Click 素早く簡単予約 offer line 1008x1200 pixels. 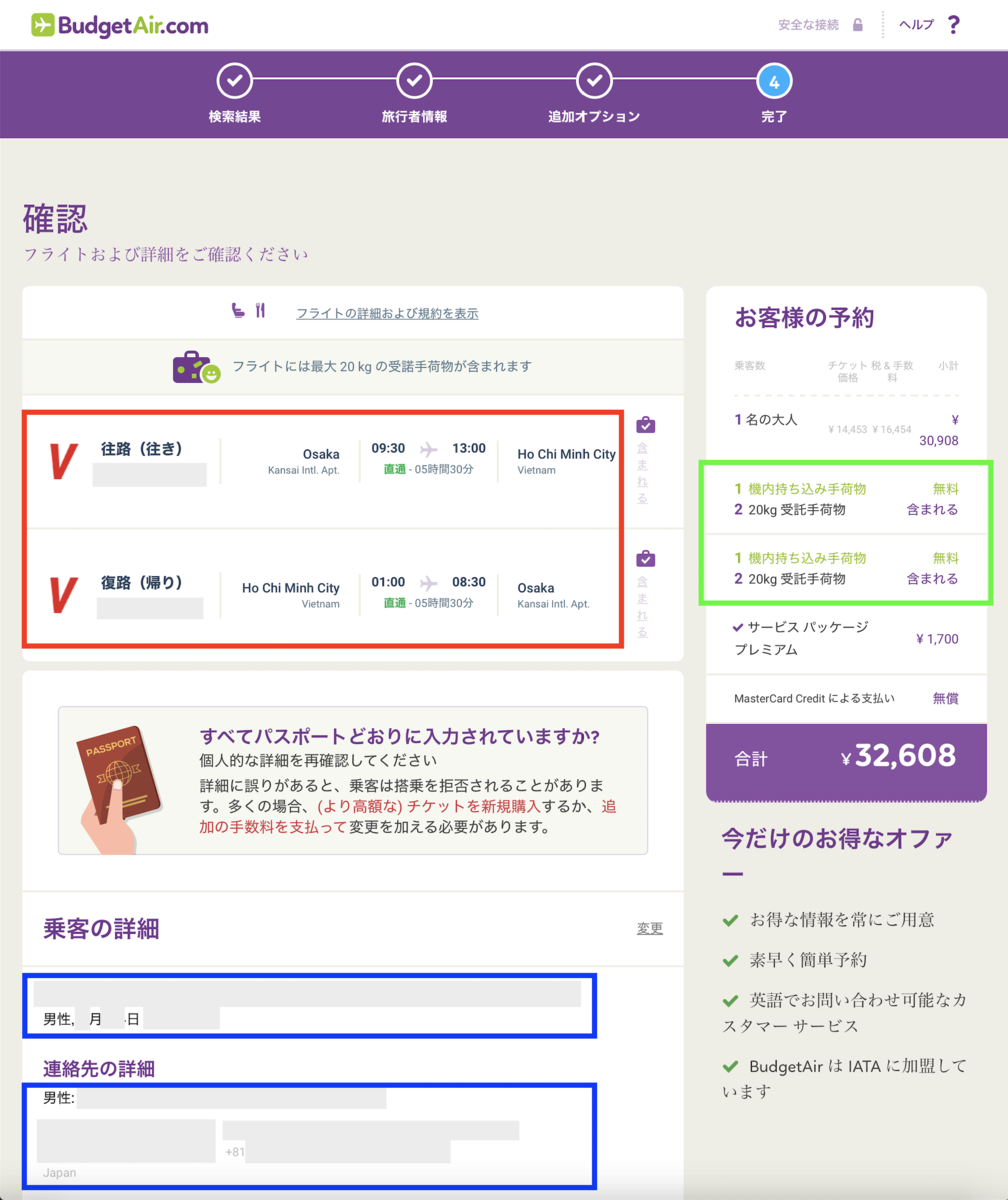click(808, 960)
